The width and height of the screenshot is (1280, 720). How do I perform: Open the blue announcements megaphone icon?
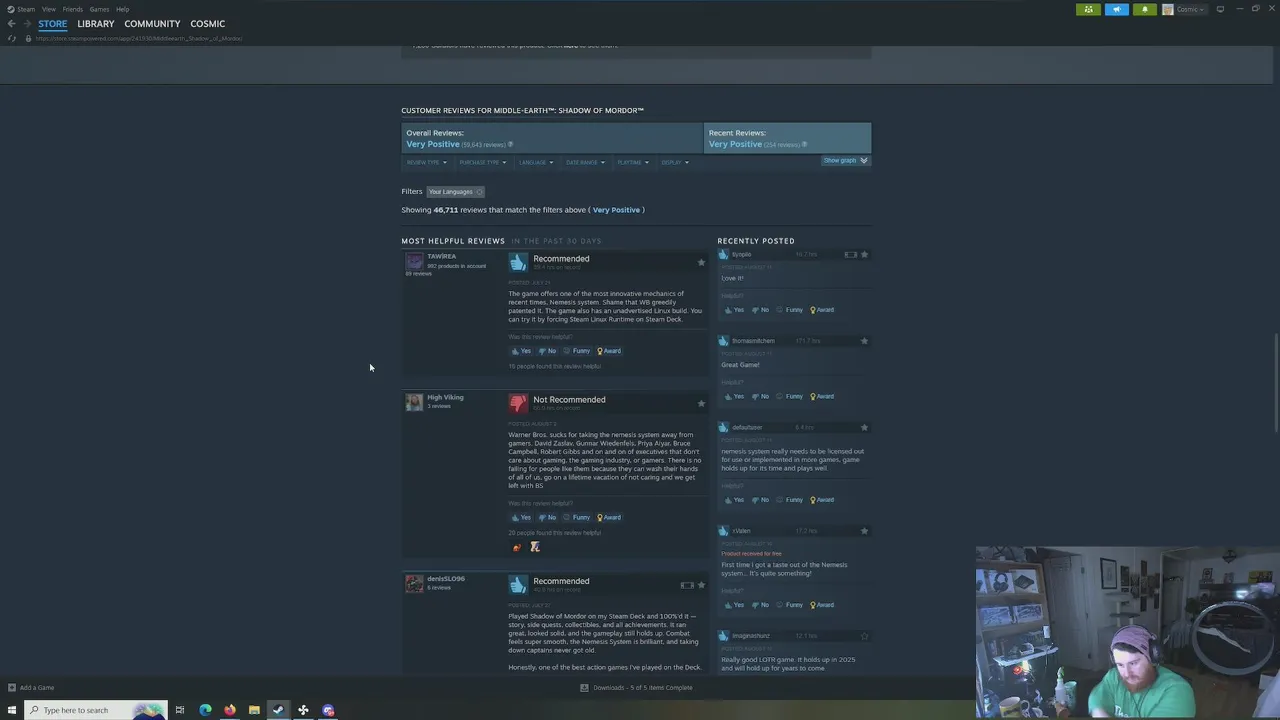point(1116,9)
